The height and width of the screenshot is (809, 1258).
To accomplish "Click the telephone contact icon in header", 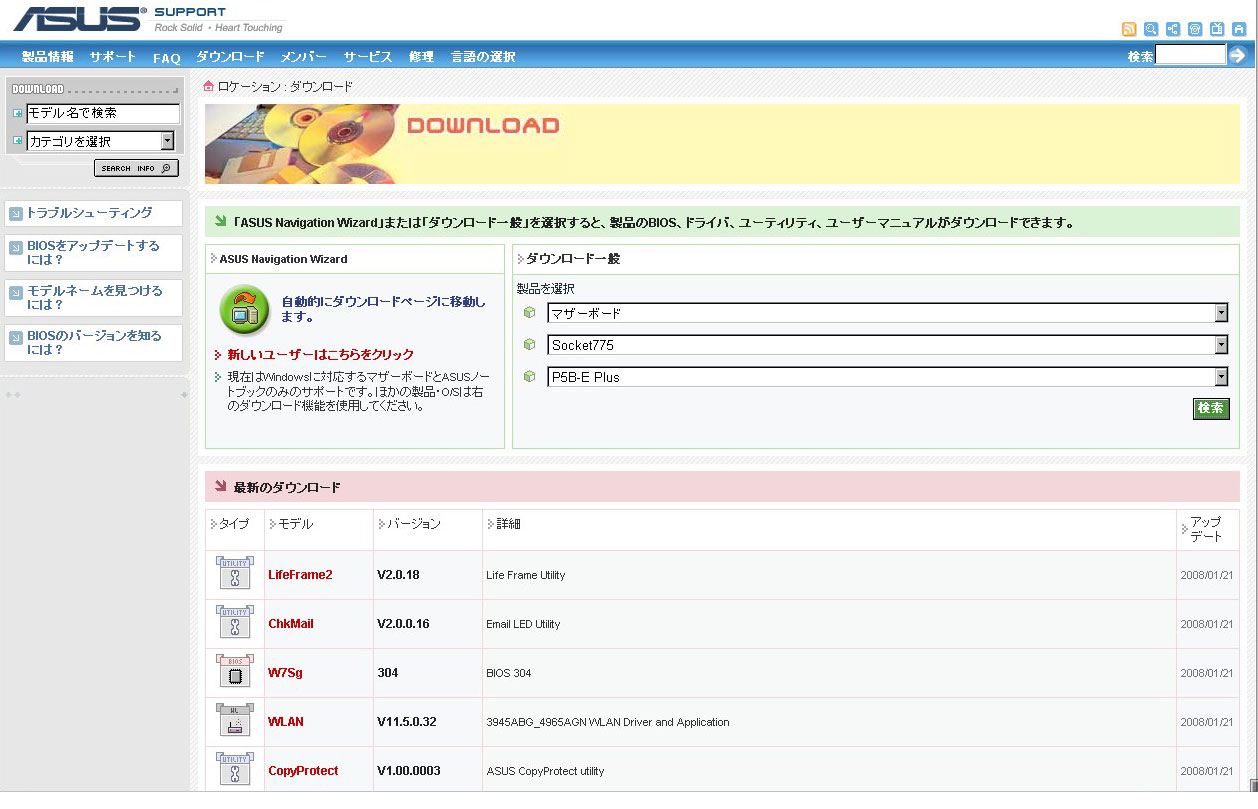I will 1195,29.
